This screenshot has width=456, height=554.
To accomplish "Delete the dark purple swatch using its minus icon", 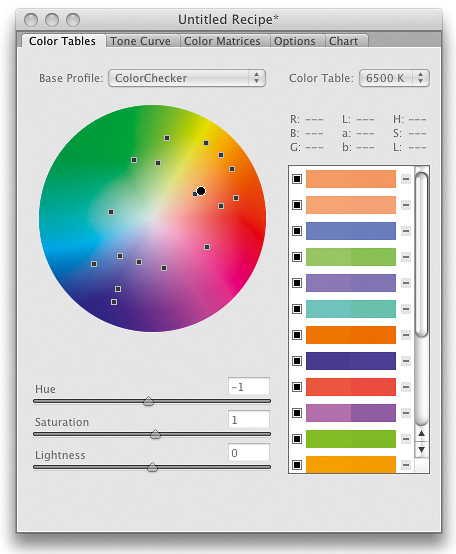I will click(406, 361).
